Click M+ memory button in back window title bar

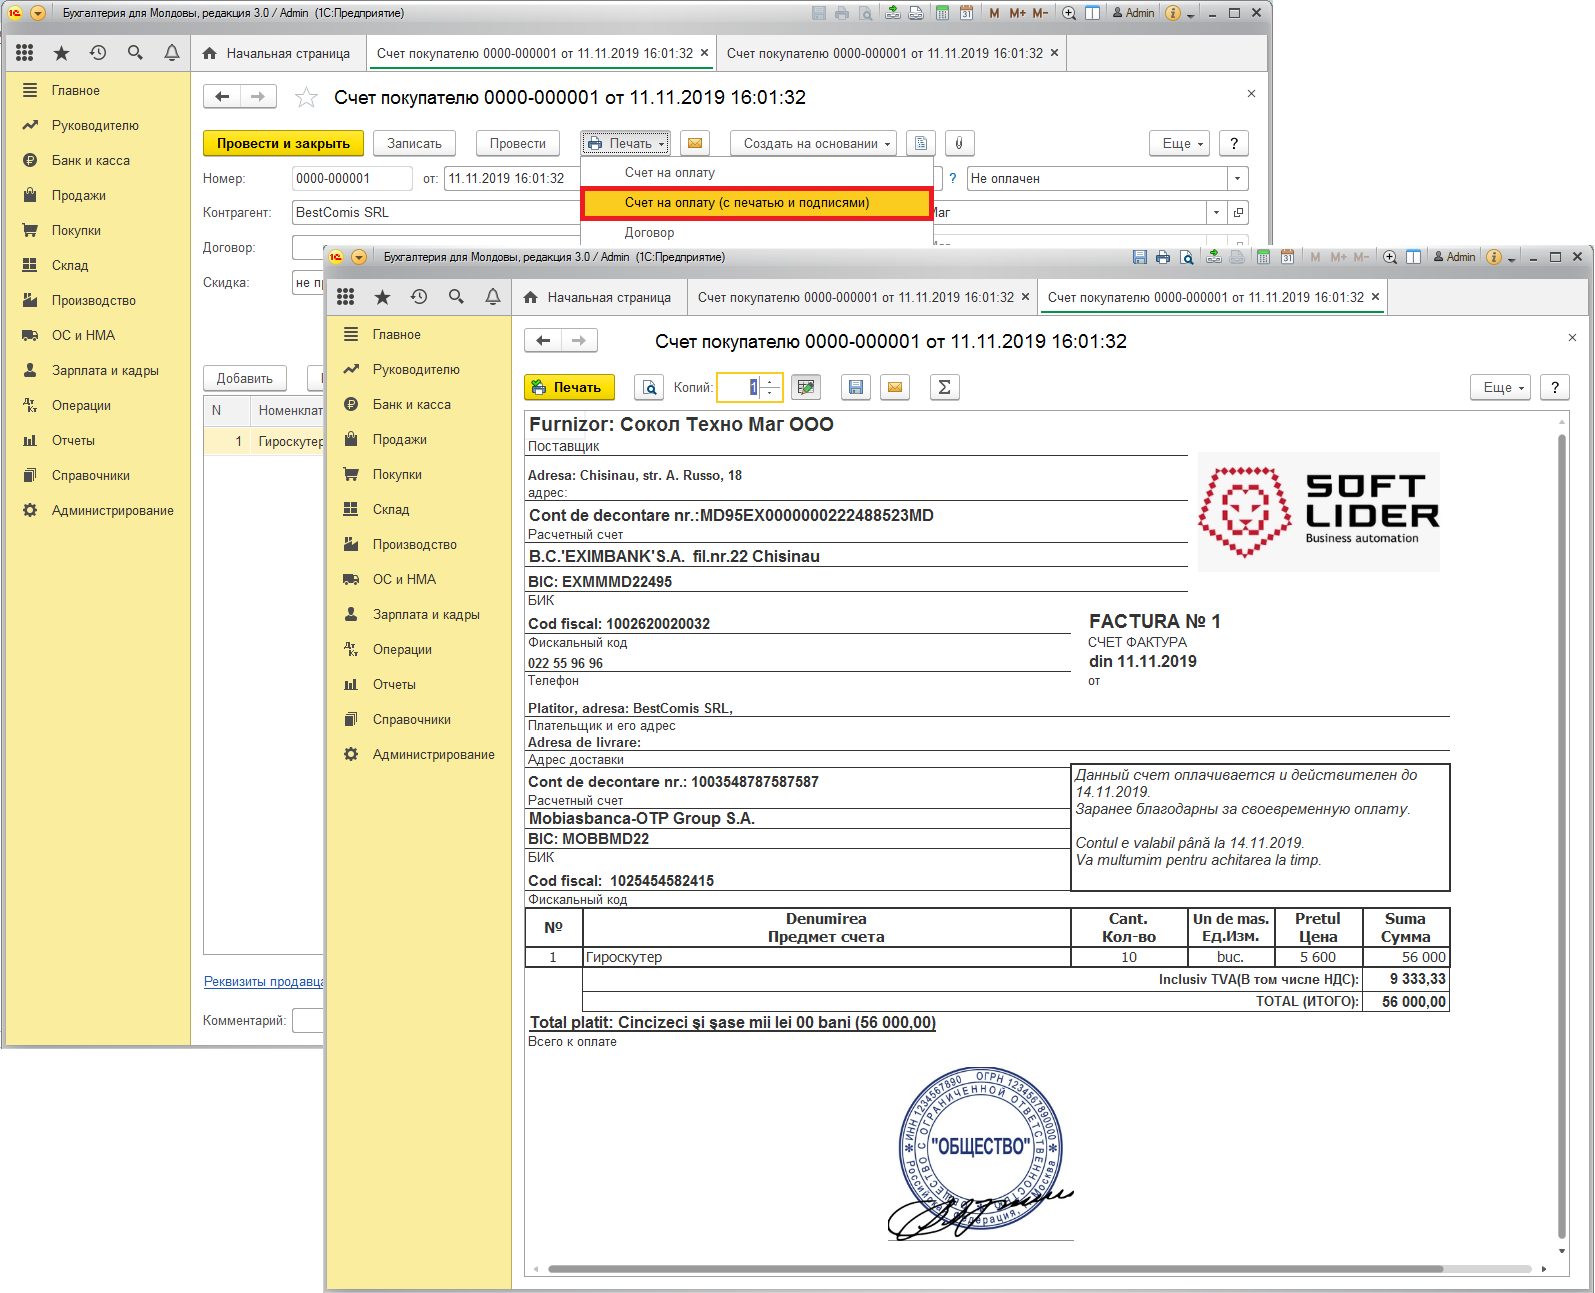point(1018,13)
